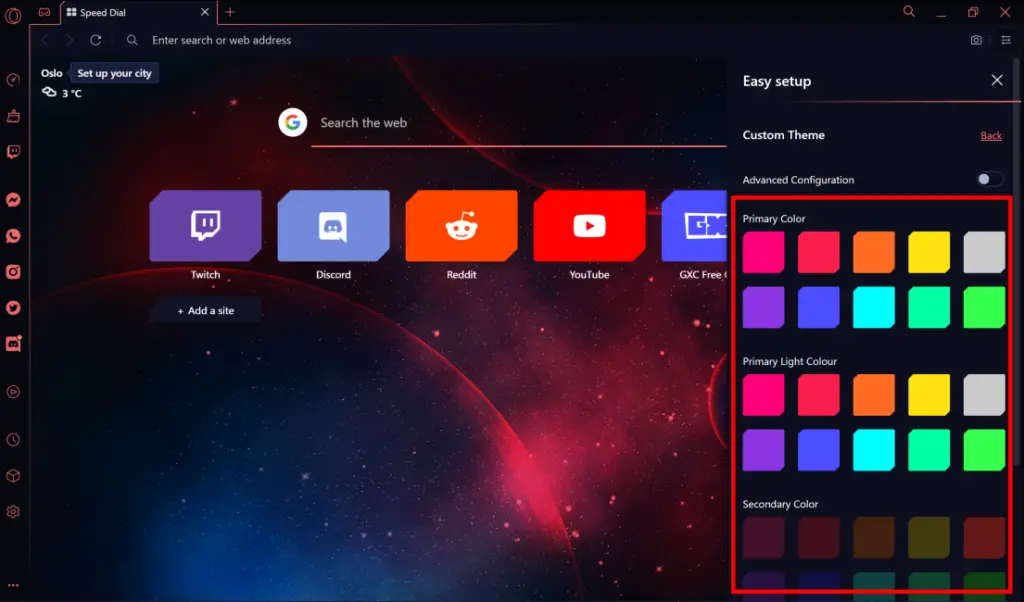Enable the Advanced Configuration toggle
Viewport: 1024px width, 602px height.
[989, 179]
